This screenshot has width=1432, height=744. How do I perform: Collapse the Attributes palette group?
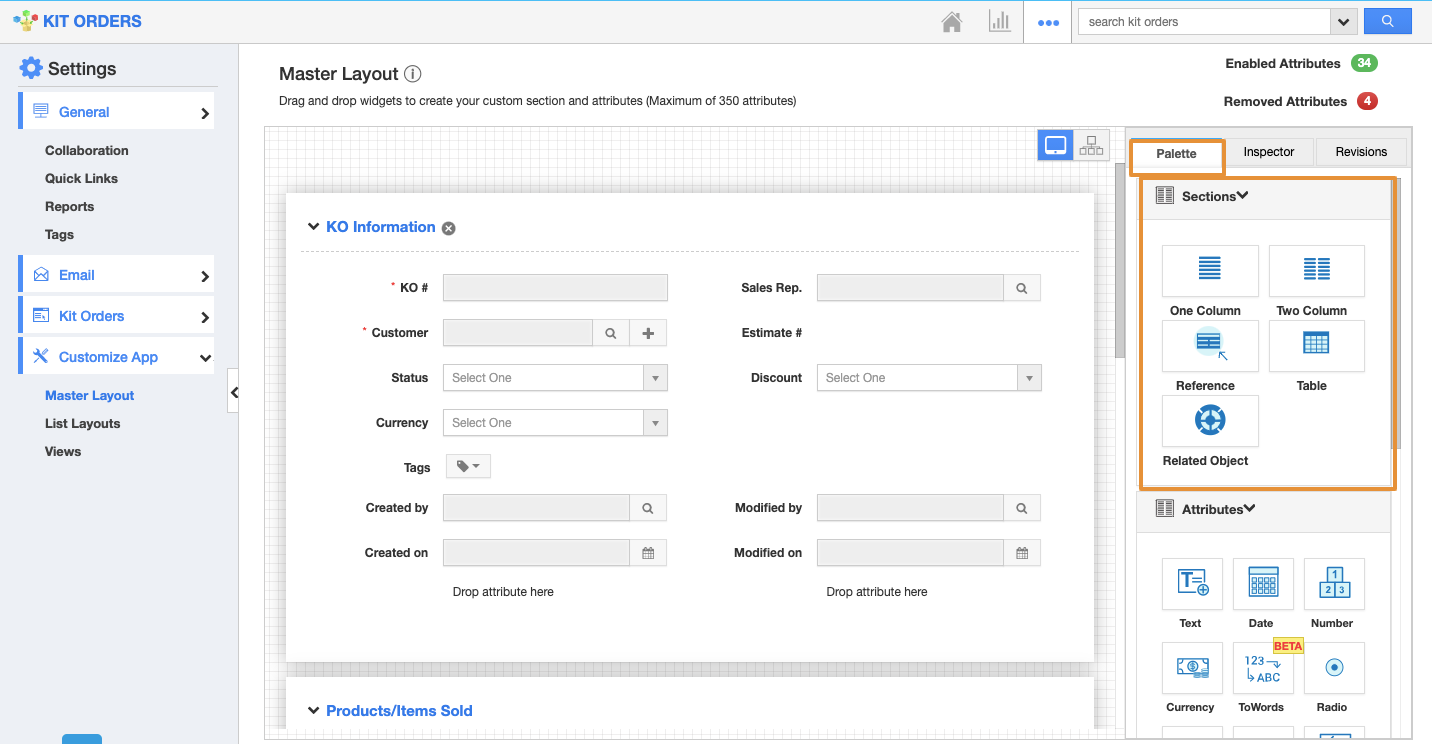click(1250, 509)
